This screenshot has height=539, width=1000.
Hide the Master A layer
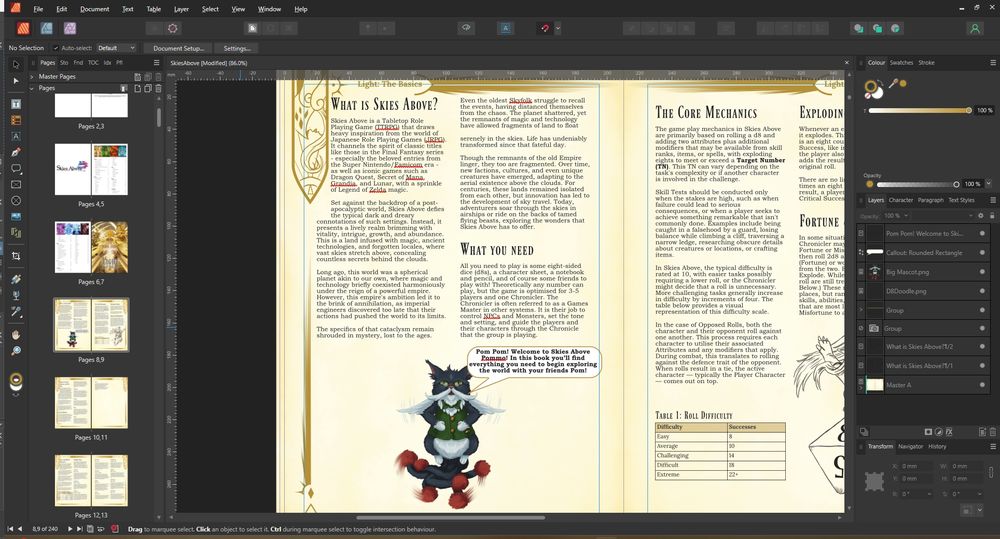click(x=983, y=384)
